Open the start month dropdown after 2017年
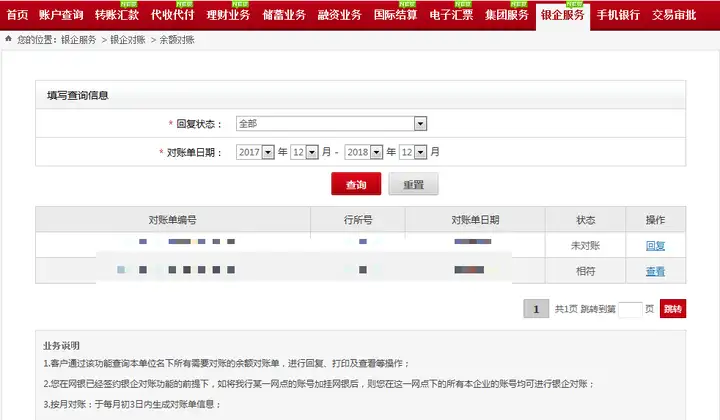 [x=304, y=152]
